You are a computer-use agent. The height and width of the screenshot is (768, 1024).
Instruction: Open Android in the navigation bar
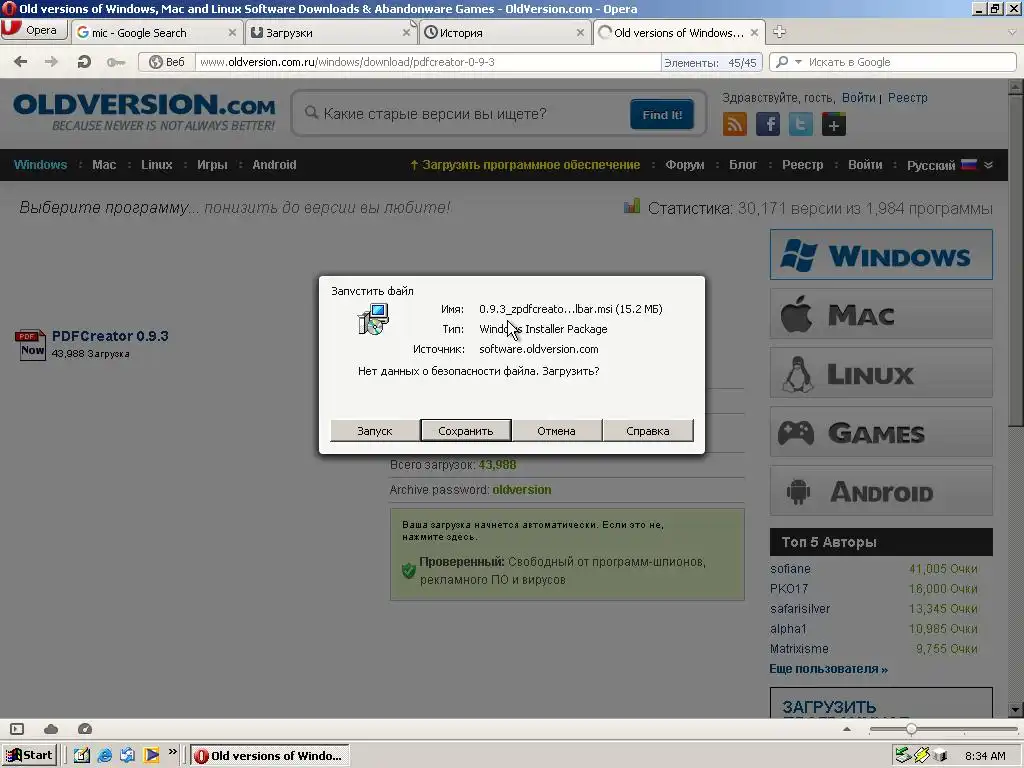point(274,165)
